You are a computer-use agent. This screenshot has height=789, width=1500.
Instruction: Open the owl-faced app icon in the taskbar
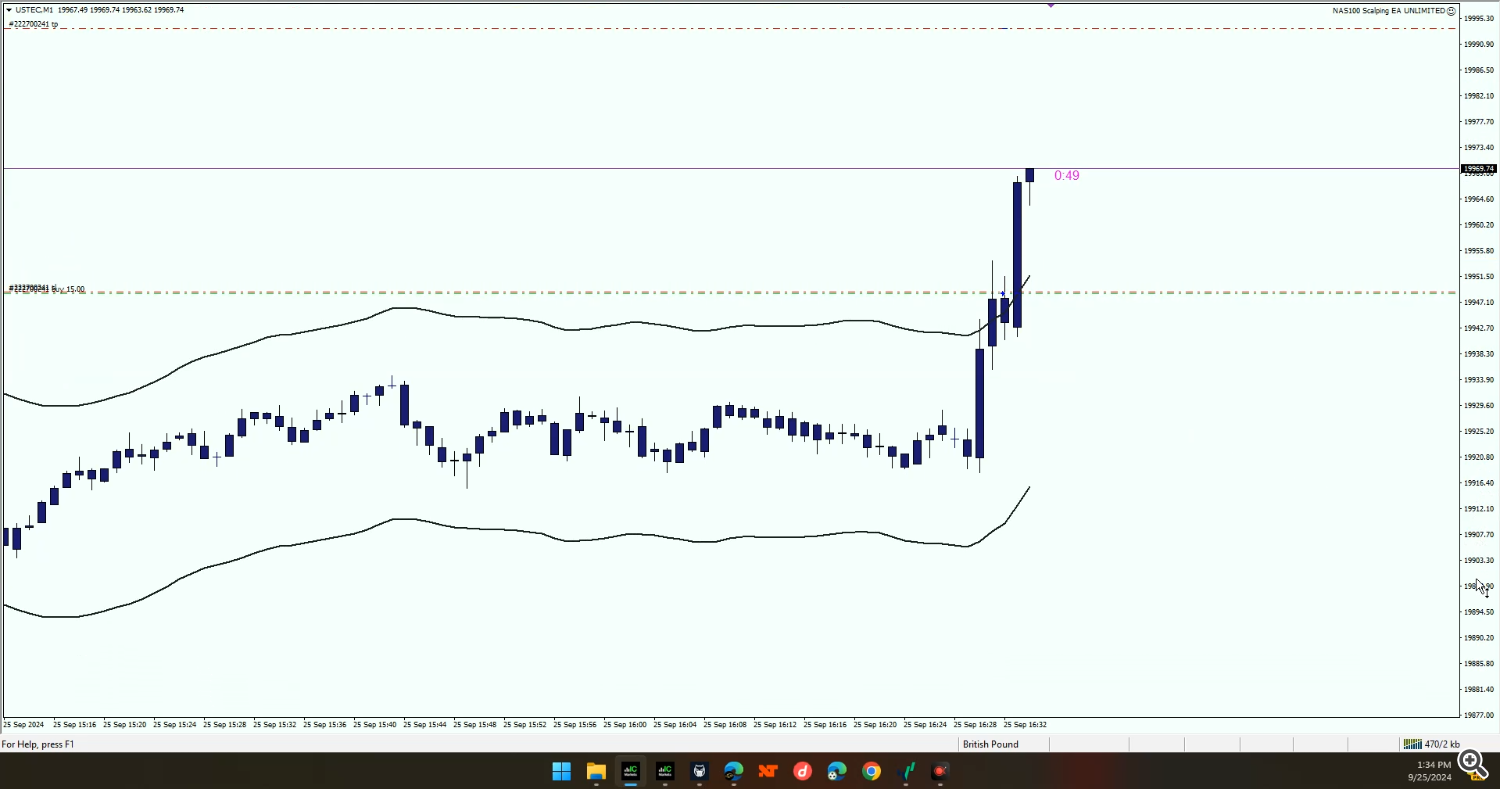699,771
